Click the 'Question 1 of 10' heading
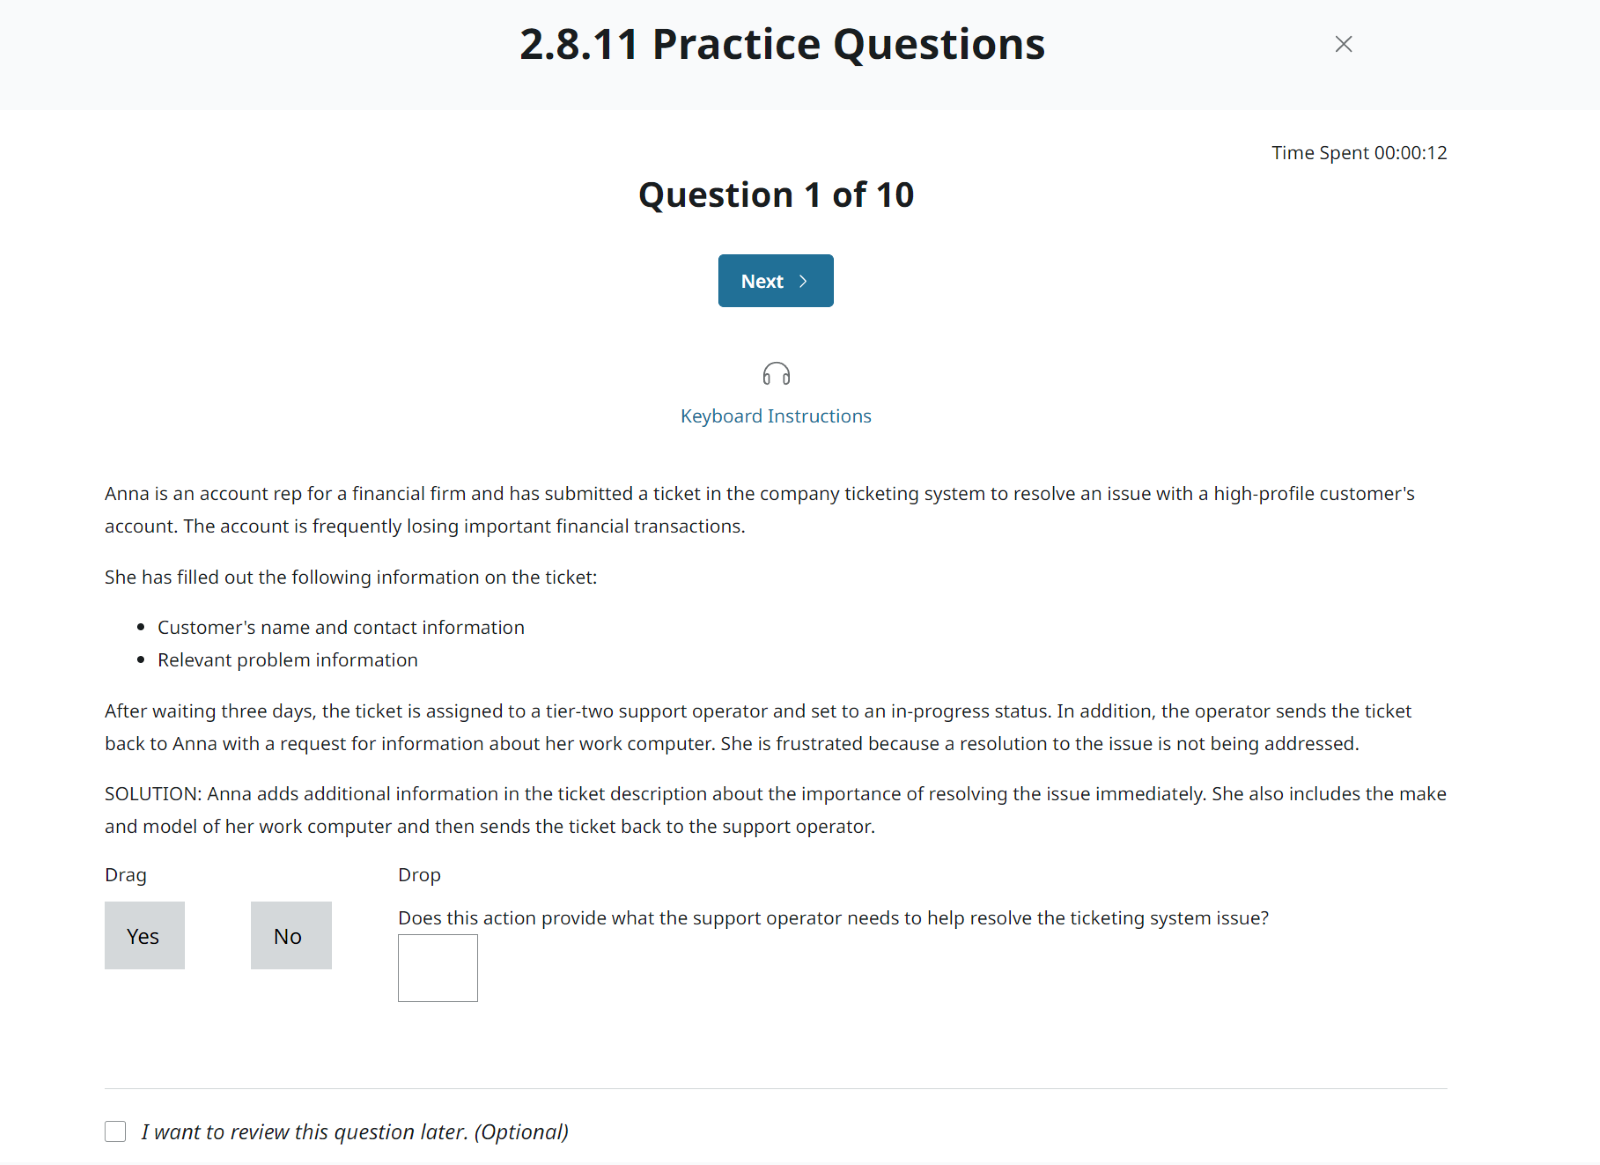Image resolution: width=1600 pixels, height=1165 pixels. [776, 195]
